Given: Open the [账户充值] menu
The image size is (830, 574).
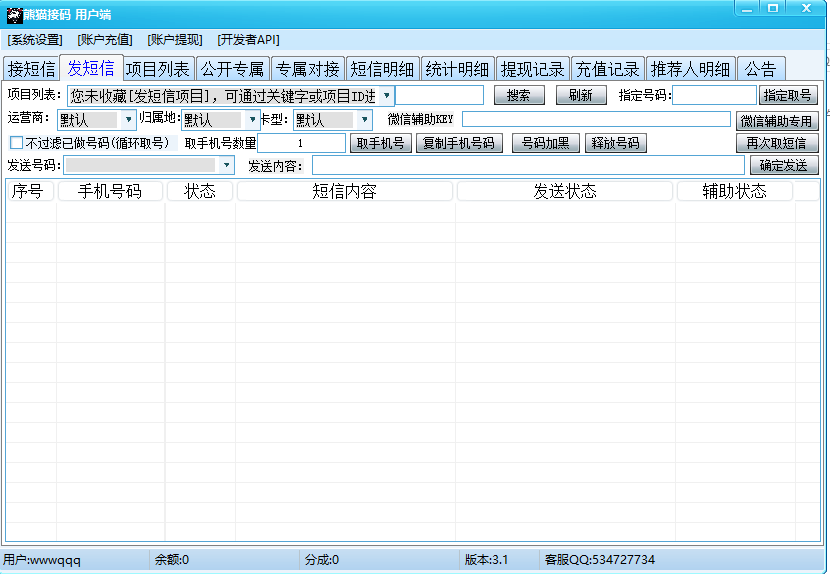Looking at the screenshot, I should pos(105,40).
